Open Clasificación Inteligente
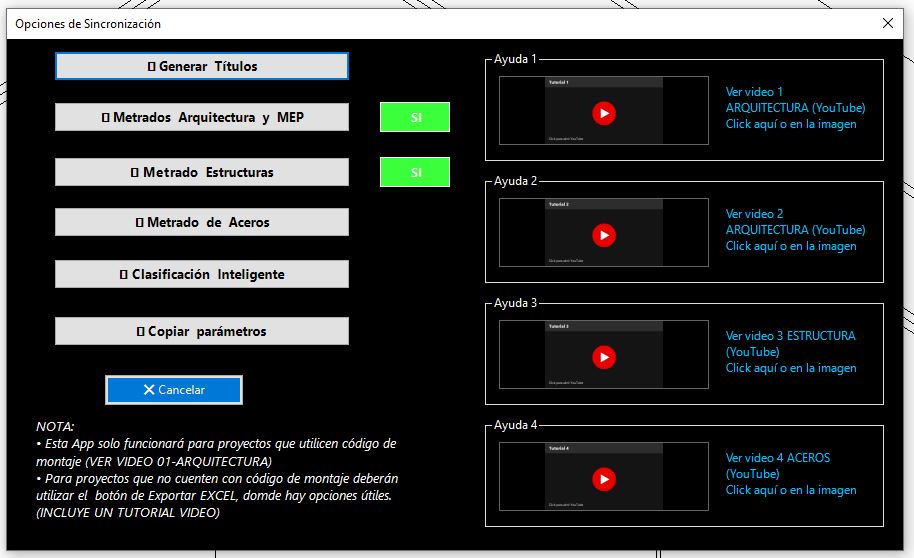914x558 pixels. coord(202,274)
